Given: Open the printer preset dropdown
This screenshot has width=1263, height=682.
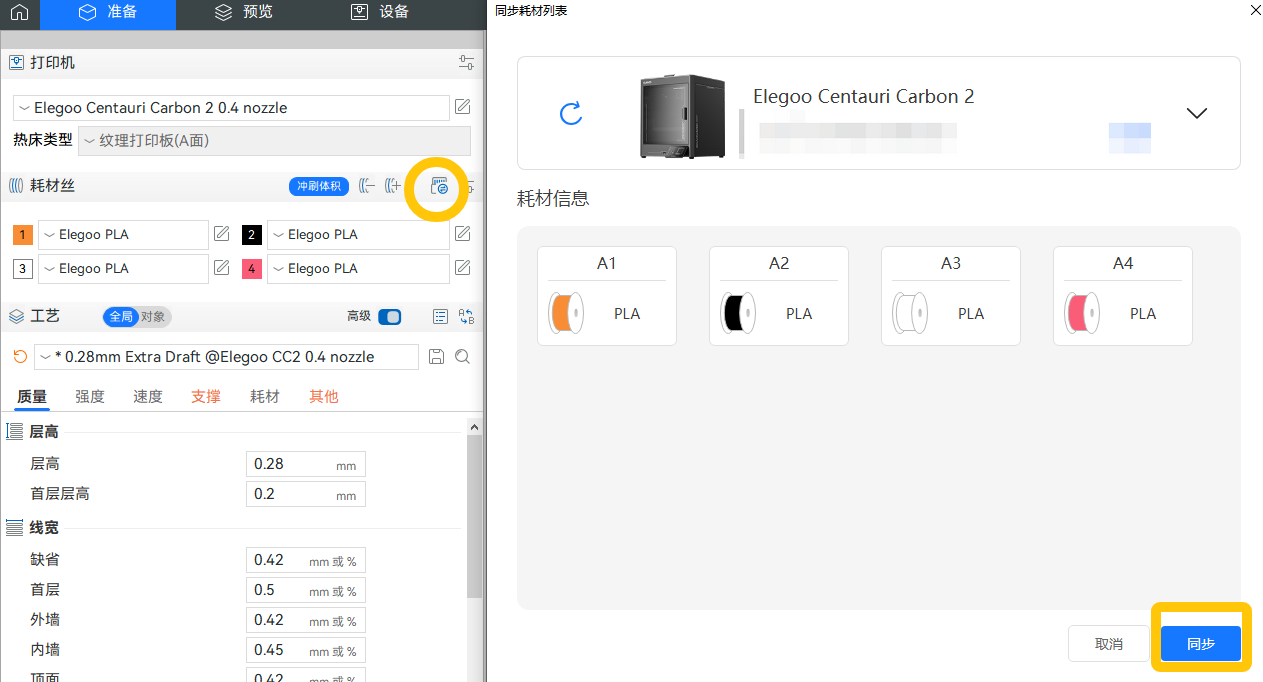Looking at the screenshot, I should (x=231, y=107).
